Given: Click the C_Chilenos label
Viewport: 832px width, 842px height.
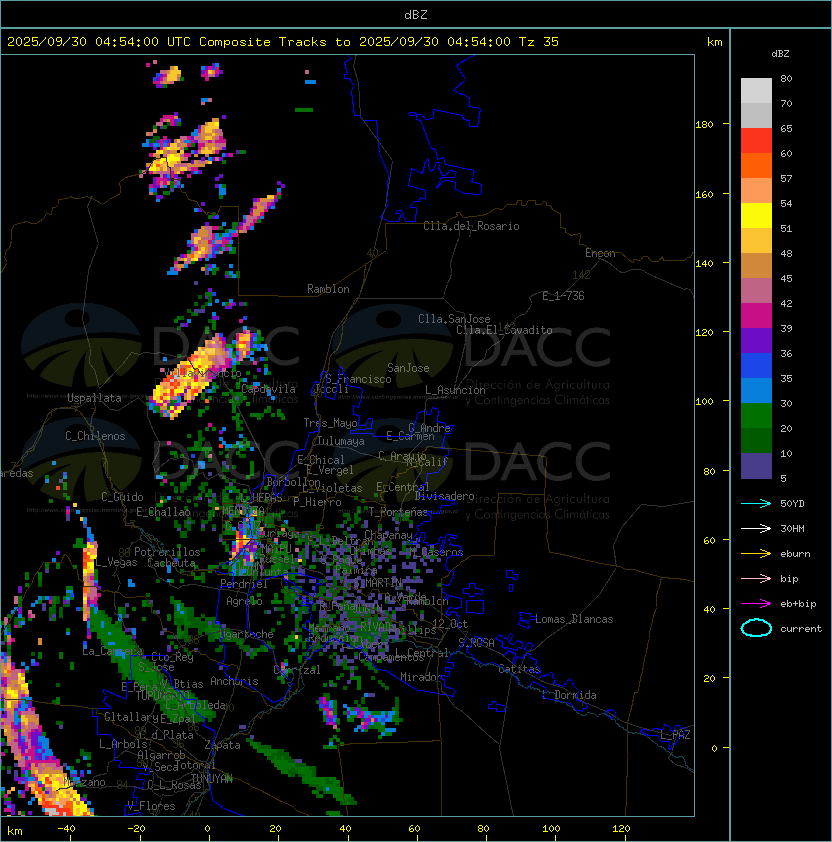Looking at the screenshot, I should (x=95, y=436).
